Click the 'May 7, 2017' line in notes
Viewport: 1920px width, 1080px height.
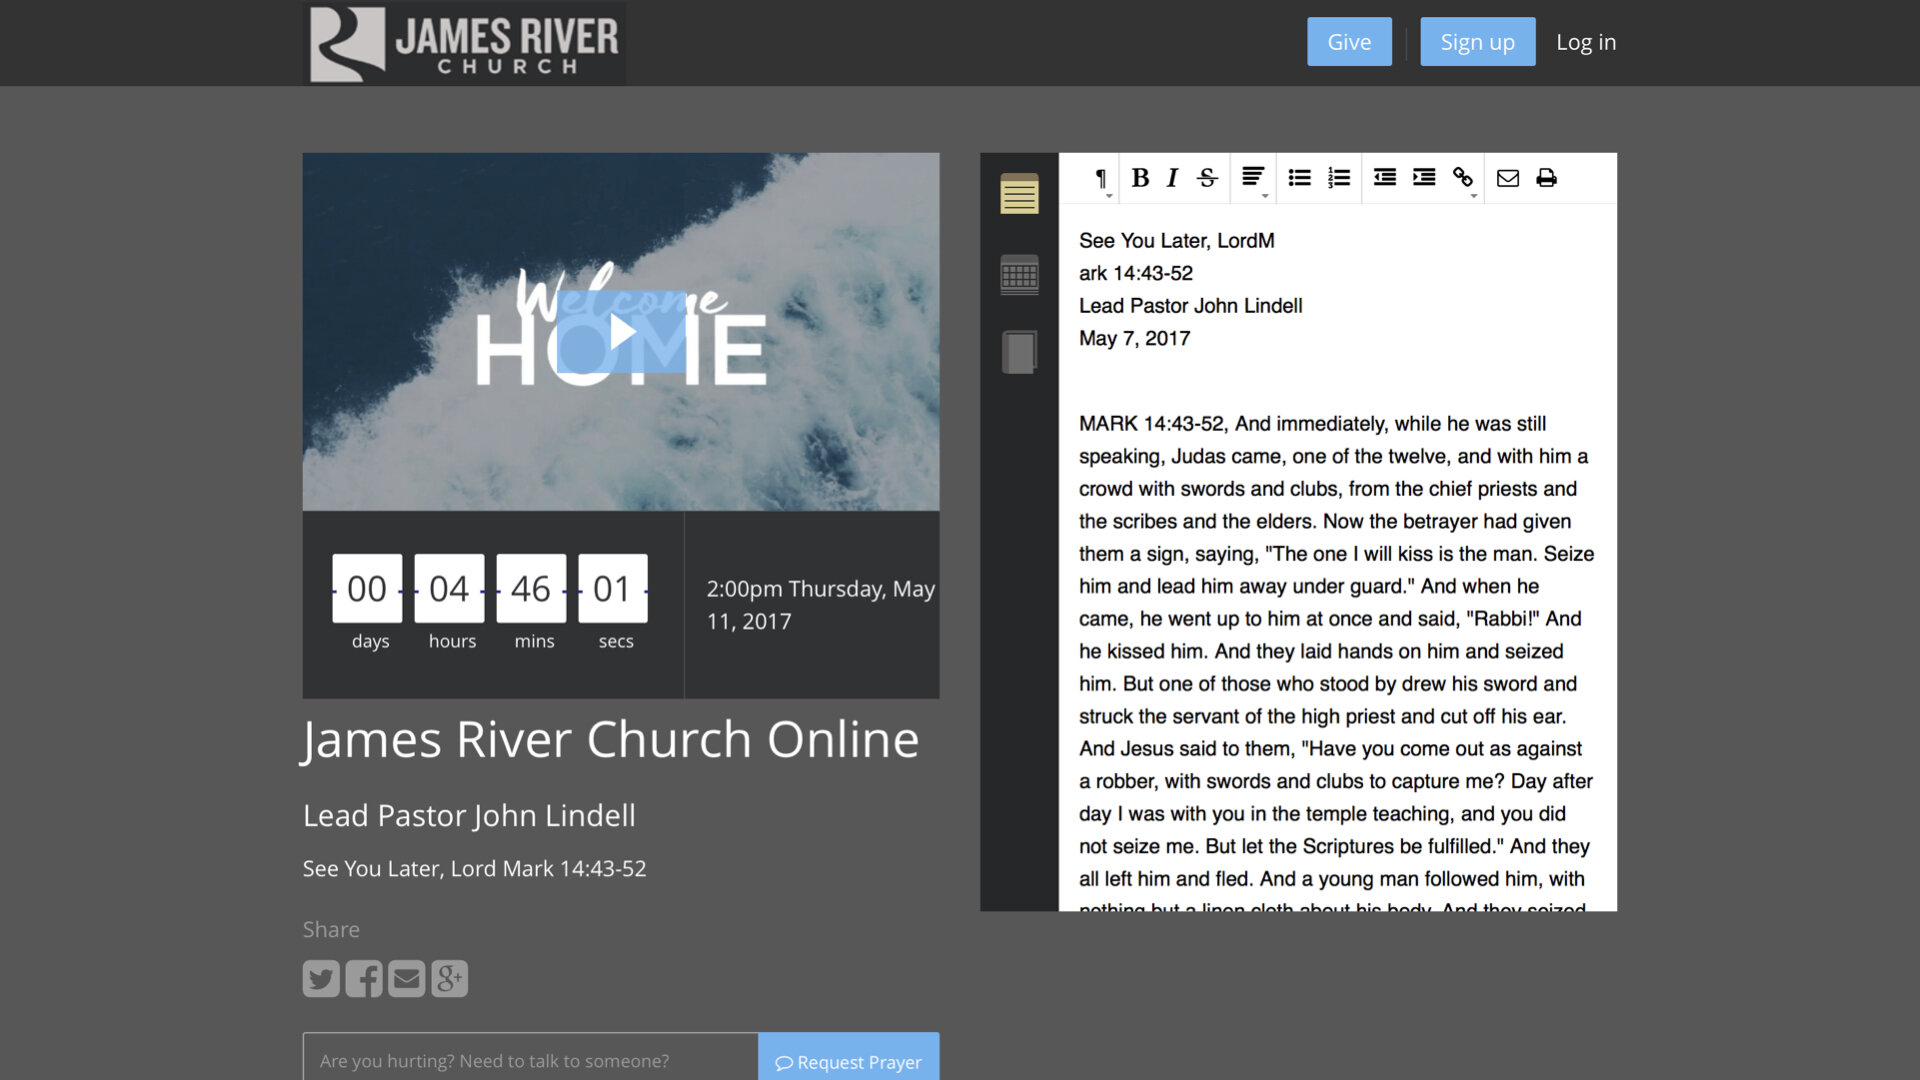point(1134,338)
